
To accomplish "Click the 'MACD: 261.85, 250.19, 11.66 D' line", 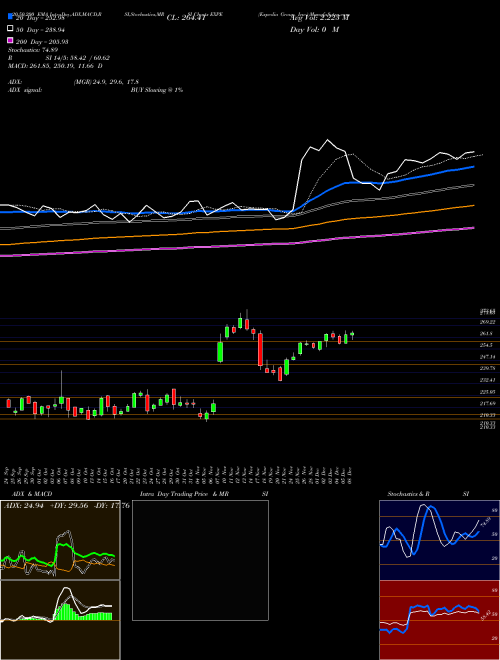I will (x=55, y=66).
